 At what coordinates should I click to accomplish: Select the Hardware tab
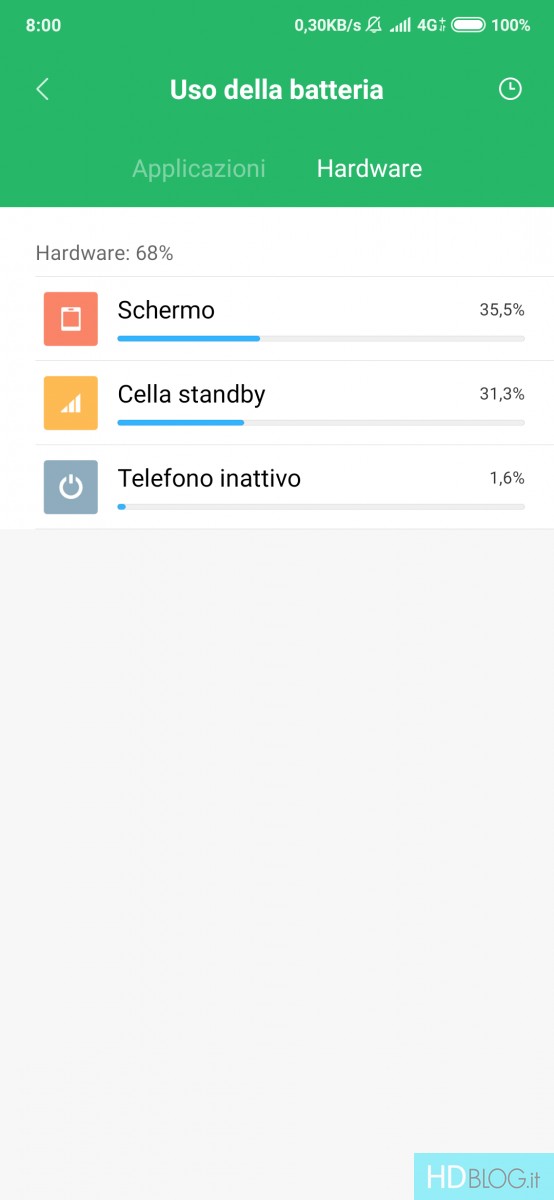point(369,169)
